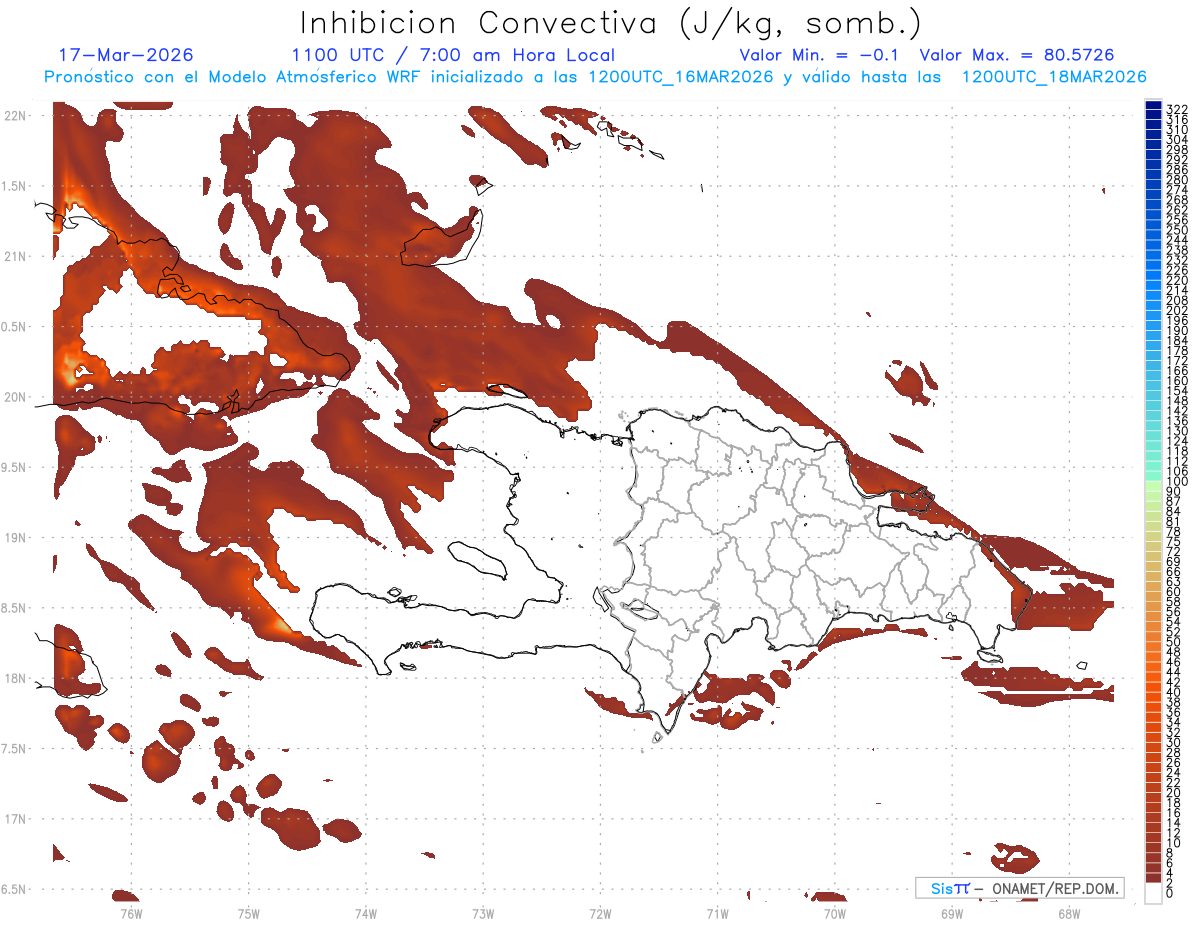Click the 'Valor Max. = 80.5726' readout

pos(1017,55)
